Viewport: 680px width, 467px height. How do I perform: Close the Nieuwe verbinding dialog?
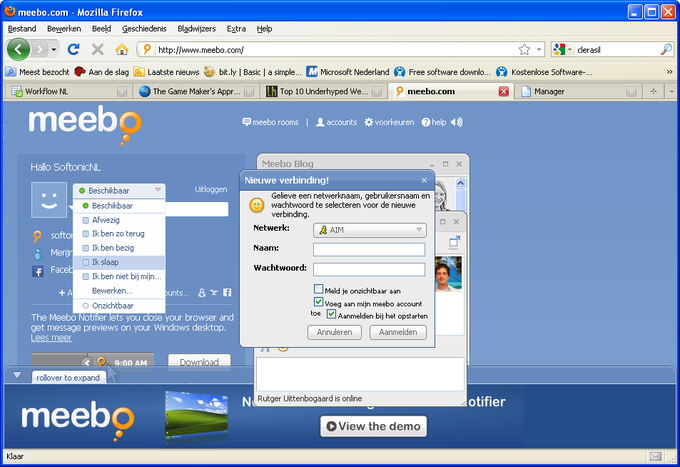(424, 180)
